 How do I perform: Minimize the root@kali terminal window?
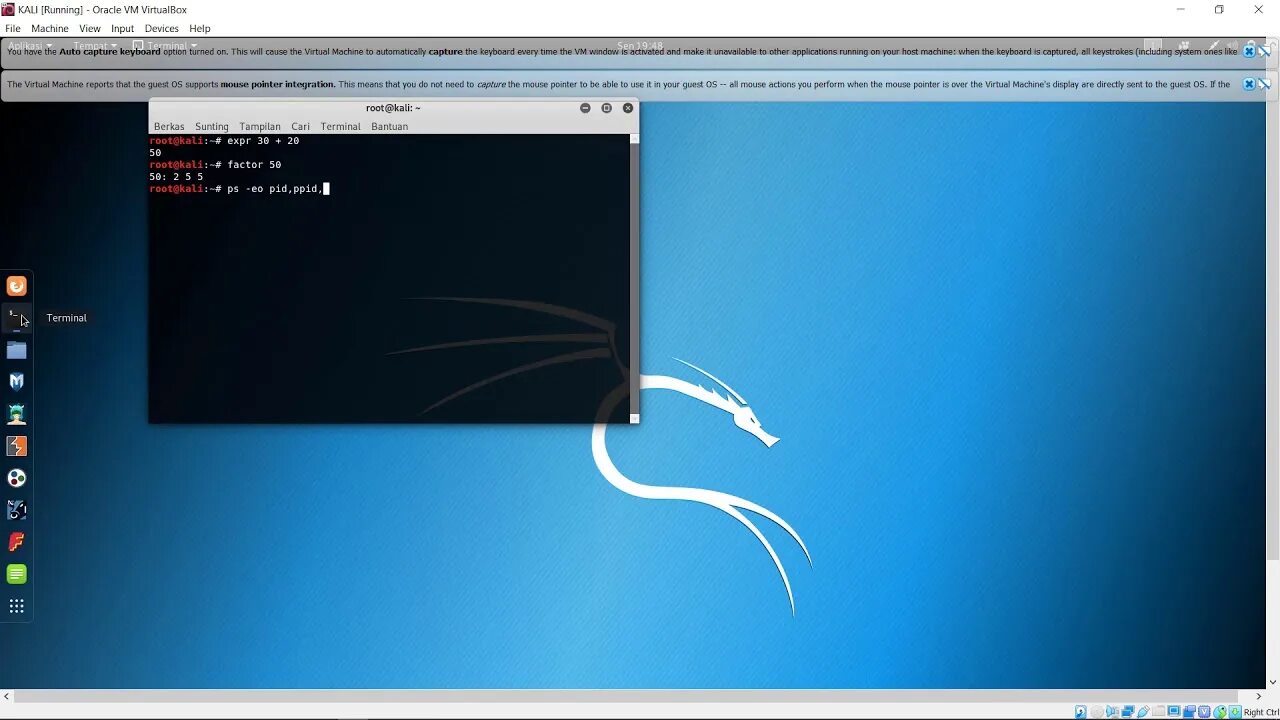tap(585, 108)
